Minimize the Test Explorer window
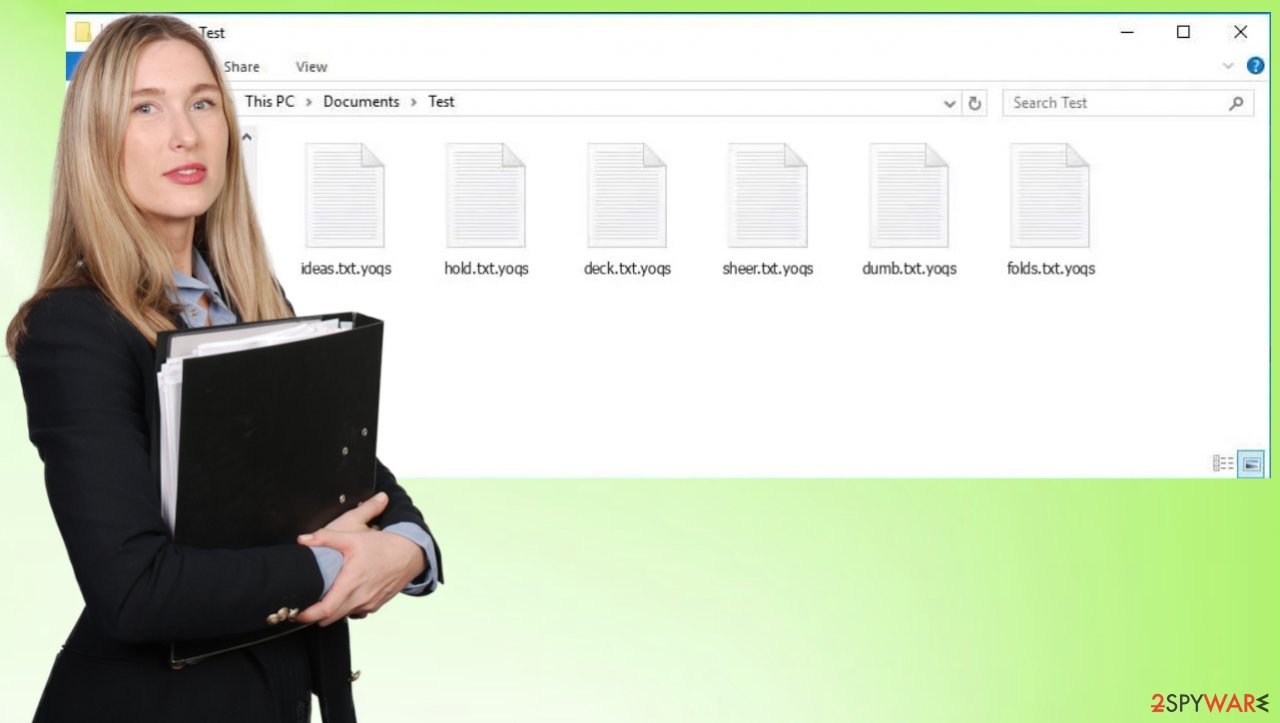The image size is (1280, 723). [1127, 32]
